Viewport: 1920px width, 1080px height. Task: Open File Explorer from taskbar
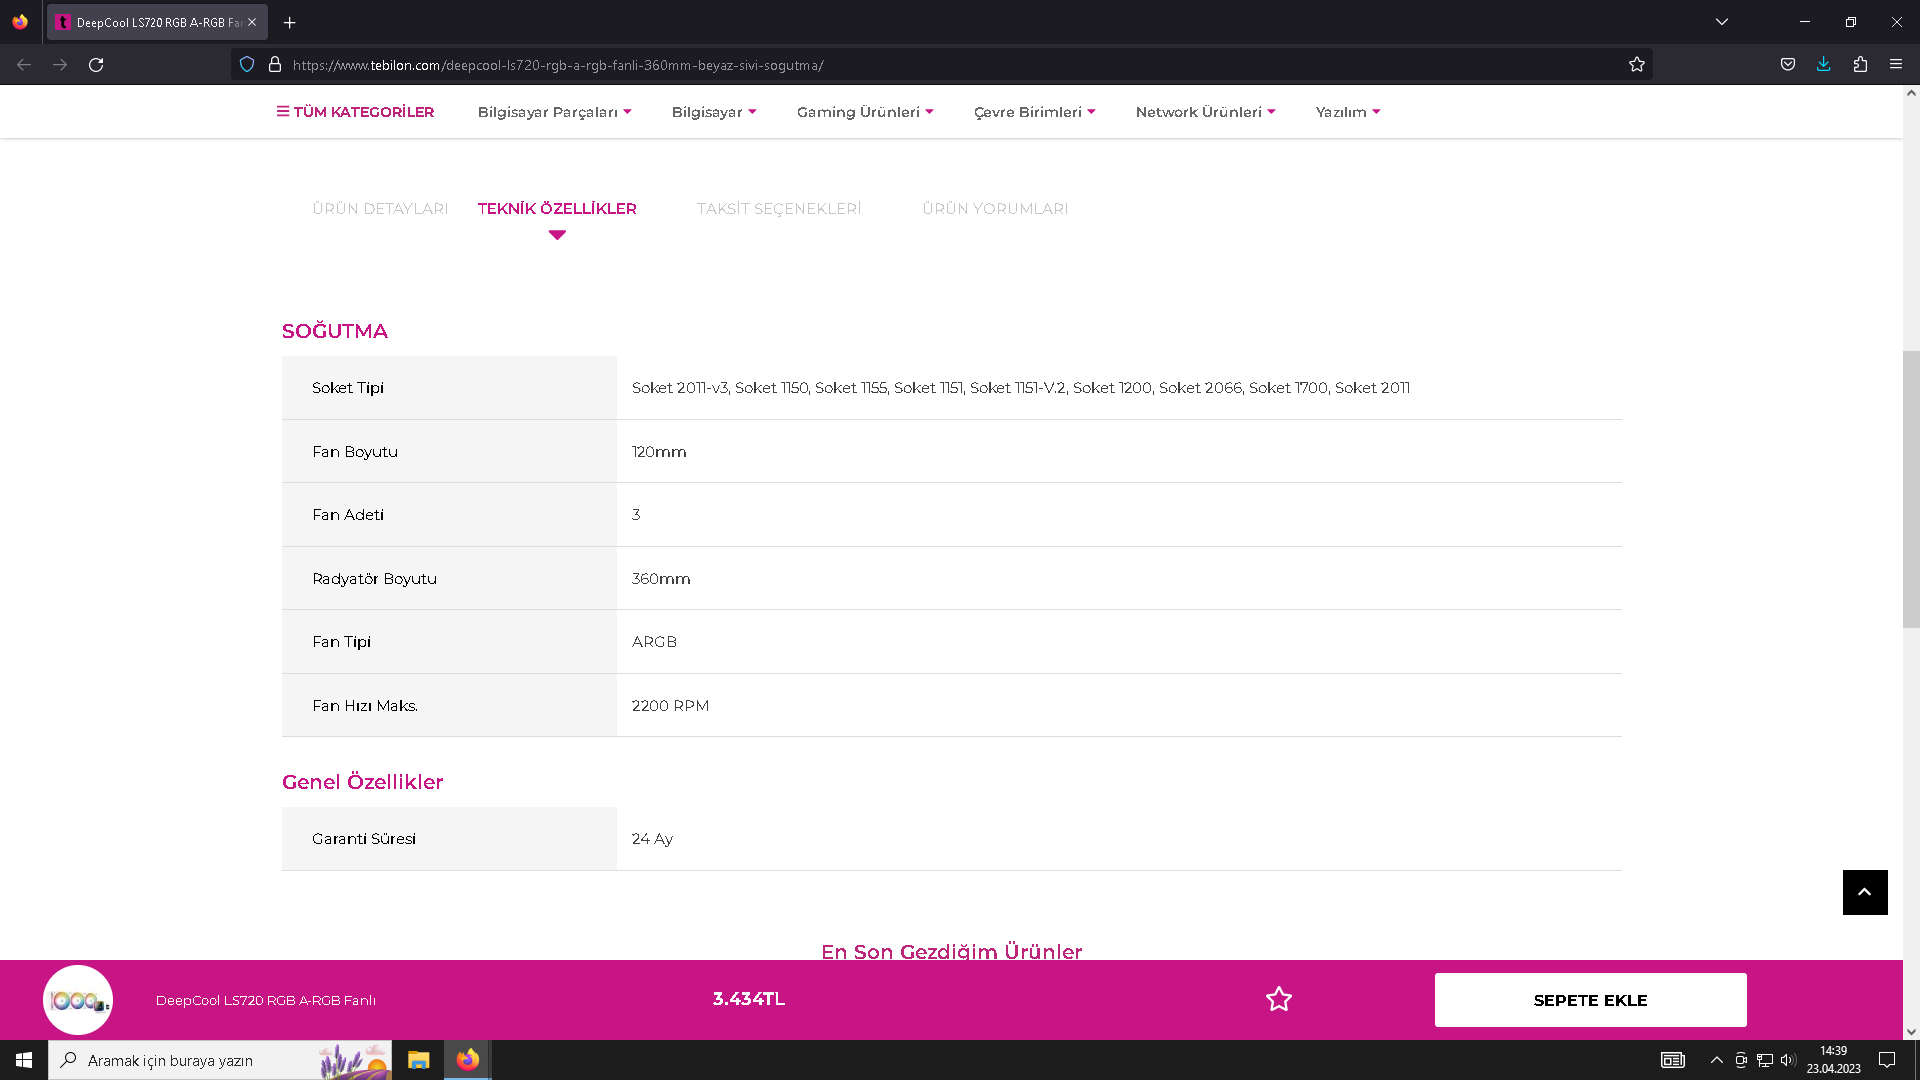click(x=418, y=1060)
